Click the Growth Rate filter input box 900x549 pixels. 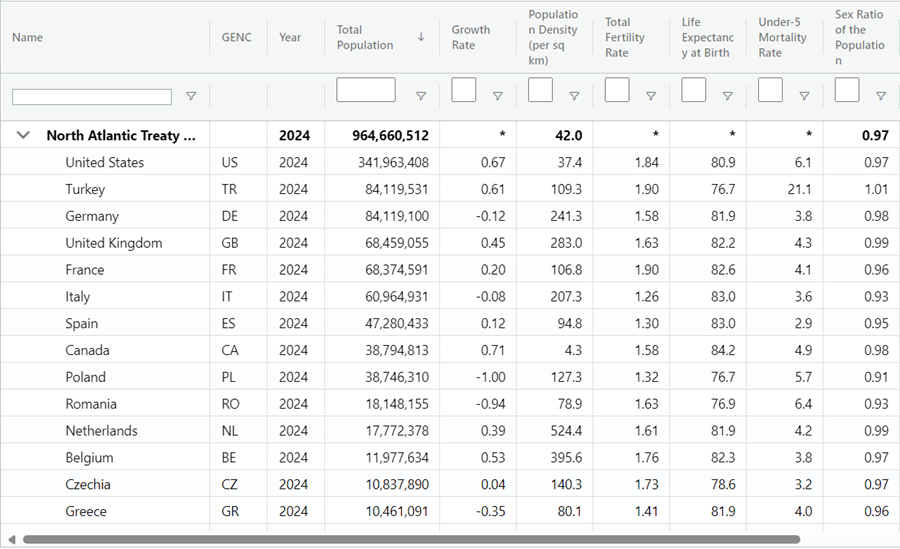(x=464, y=90)
